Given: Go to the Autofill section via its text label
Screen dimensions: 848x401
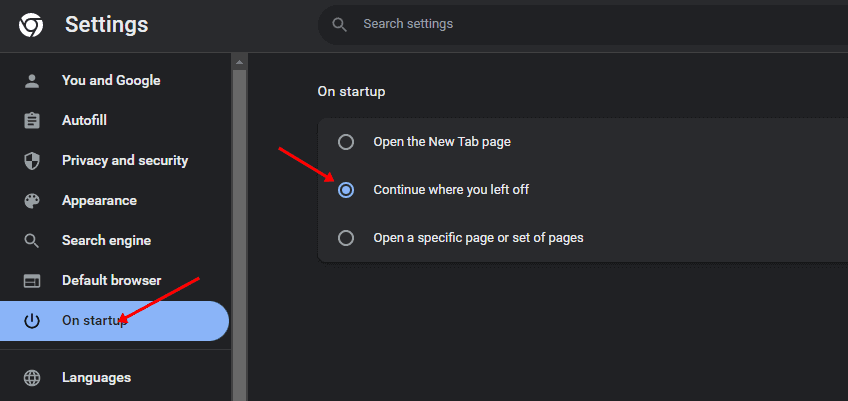Looking at the screenshot, I should 84,121.
